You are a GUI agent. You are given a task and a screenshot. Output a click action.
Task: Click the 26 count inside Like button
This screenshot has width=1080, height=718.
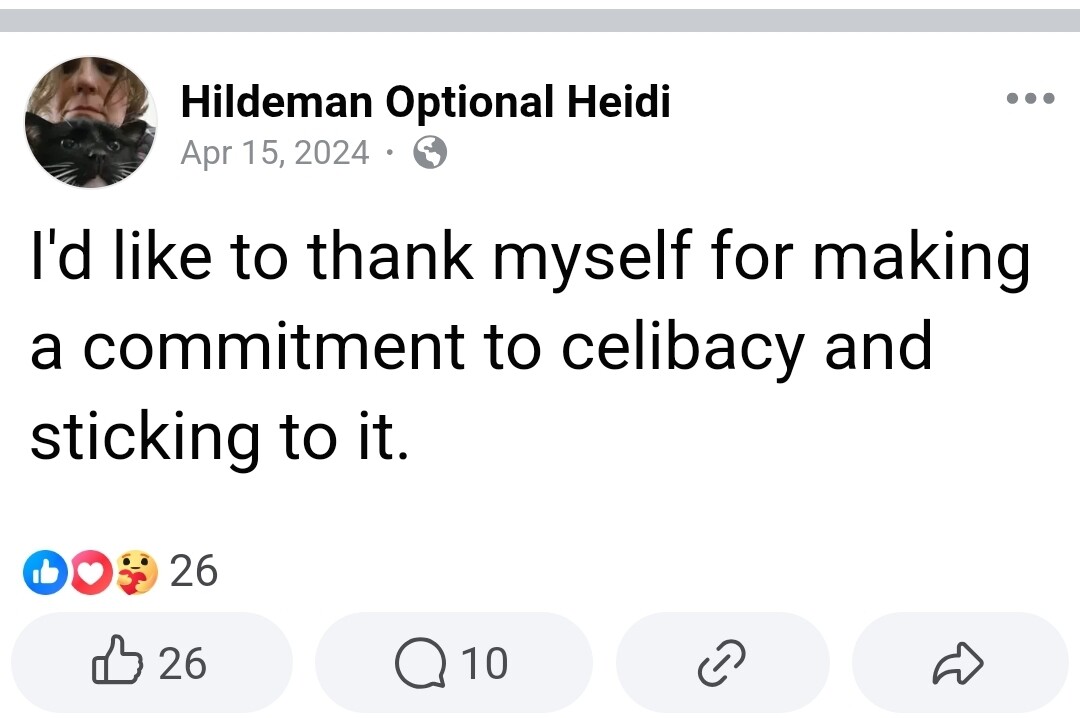tap(182, 663)
